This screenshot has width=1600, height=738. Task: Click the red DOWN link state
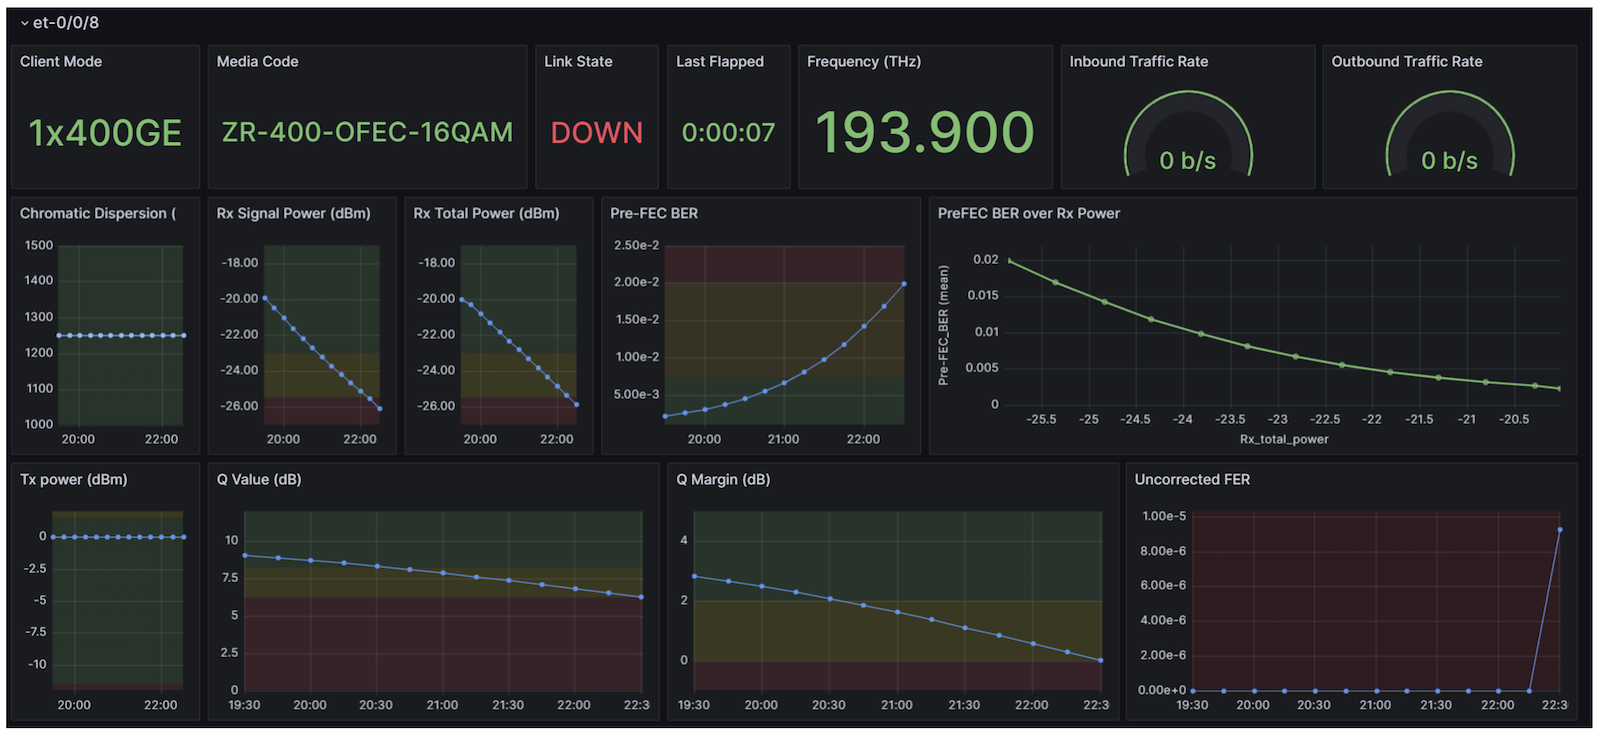pyautogui.click(x=597, y=133)
